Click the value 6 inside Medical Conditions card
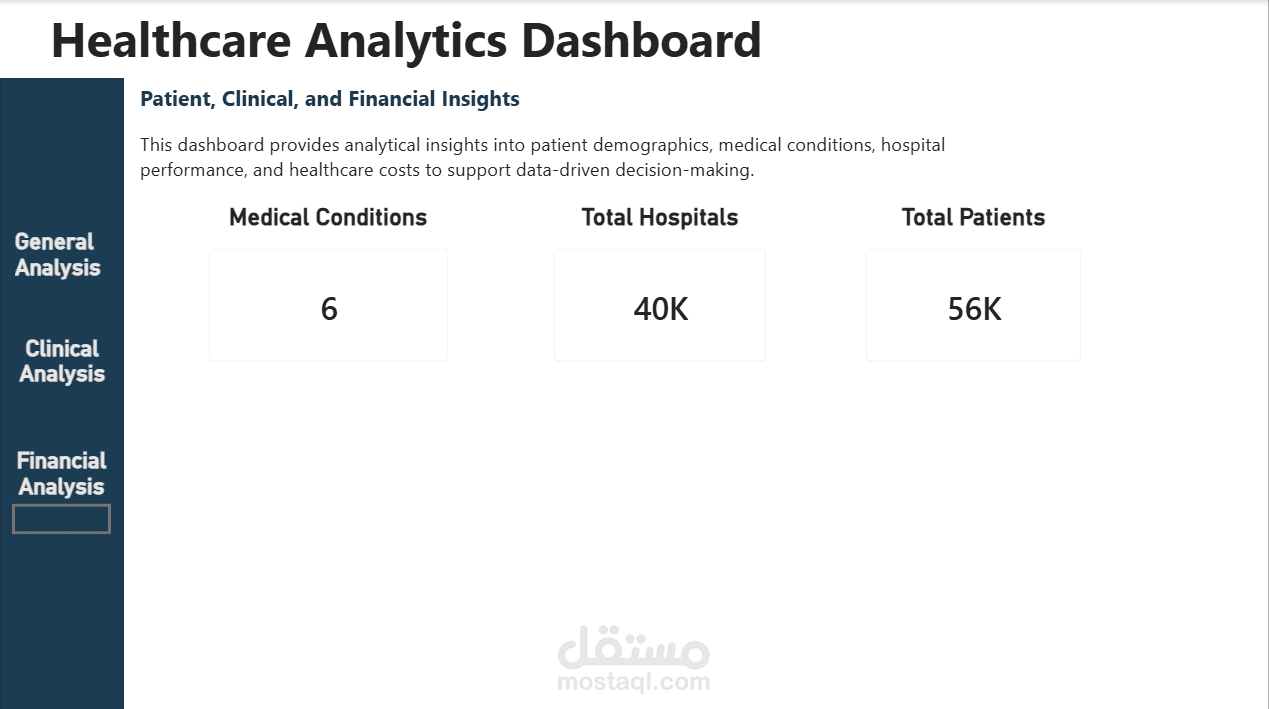Viewport: 1269px width, 709px height. click(328, 309)
